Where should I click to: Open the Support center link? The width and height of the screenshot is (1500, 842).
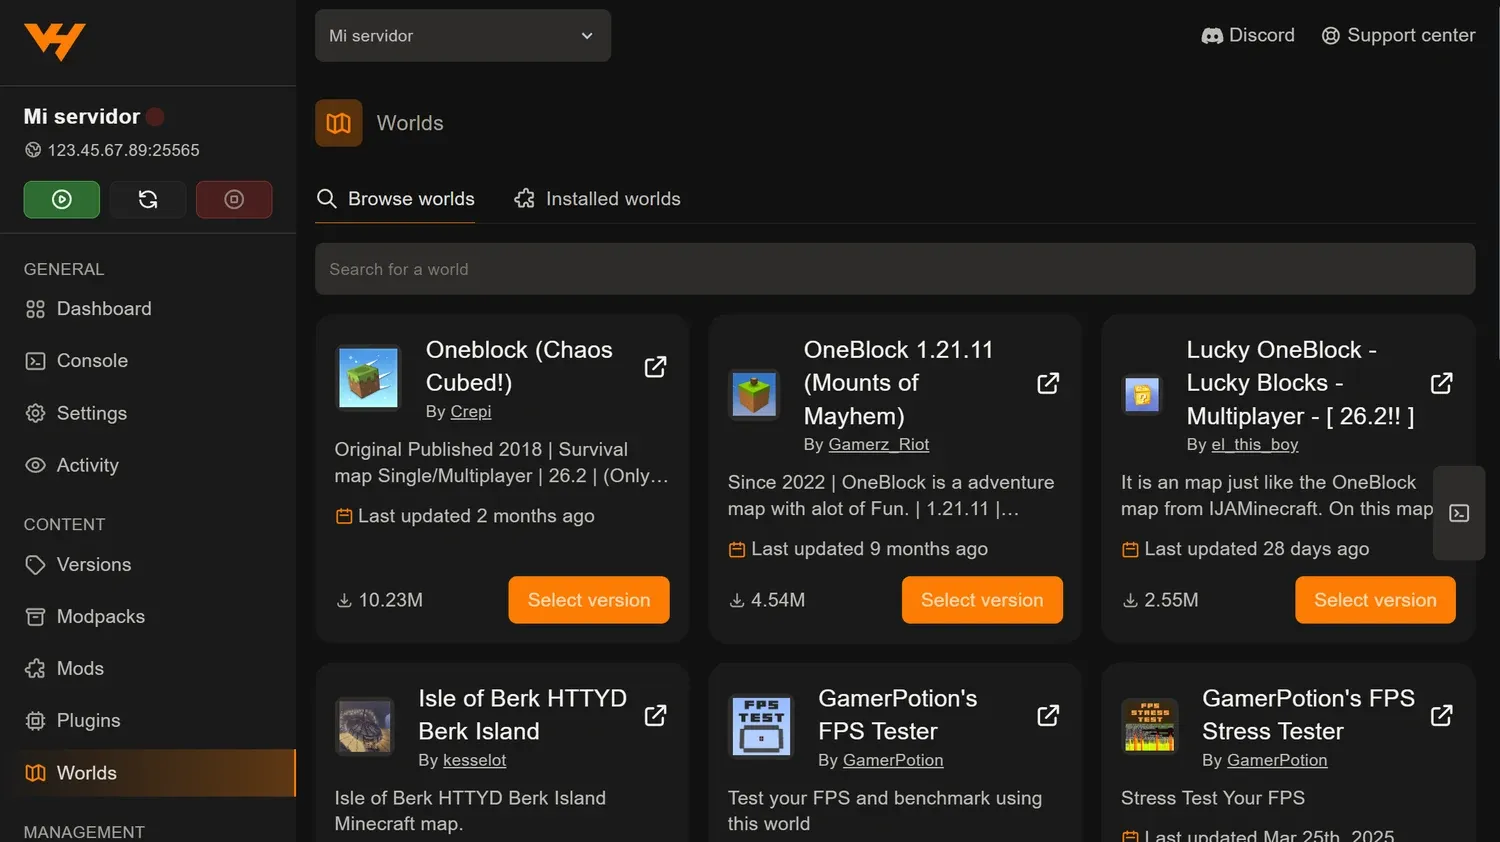1398,35
